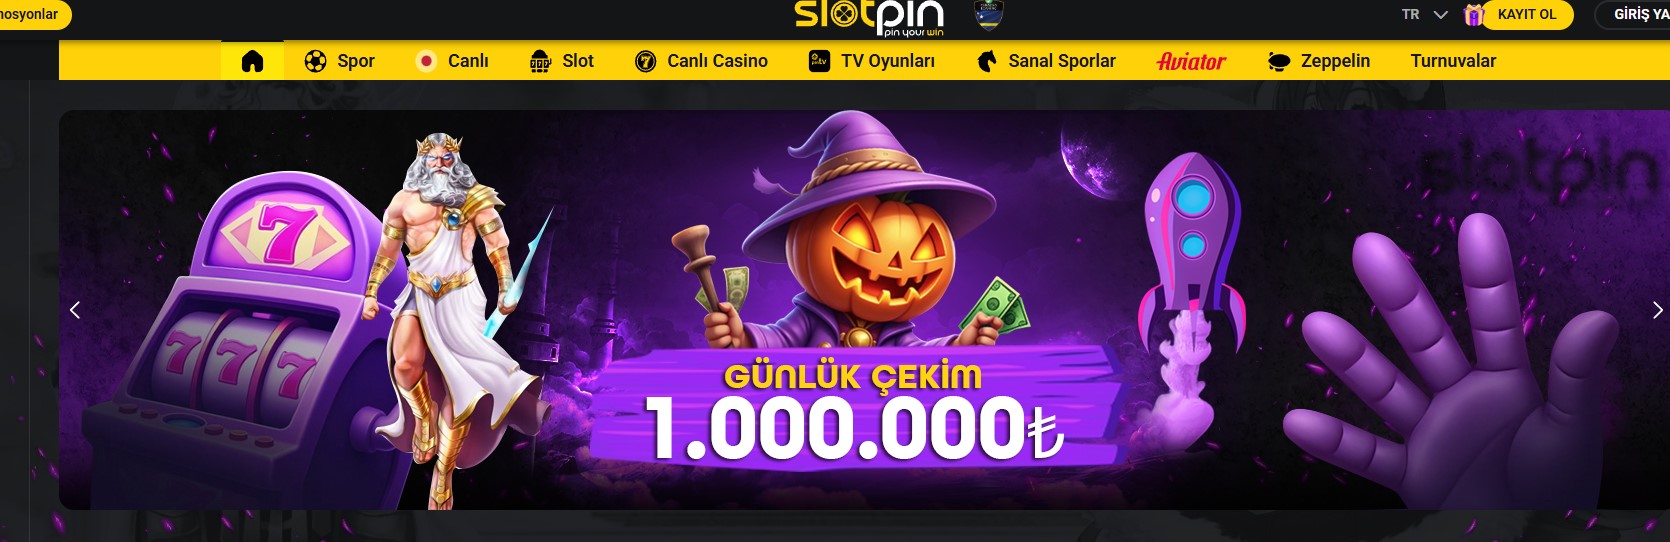
Task: Click the language chevron arrow
Action: tap(1440, 15)
